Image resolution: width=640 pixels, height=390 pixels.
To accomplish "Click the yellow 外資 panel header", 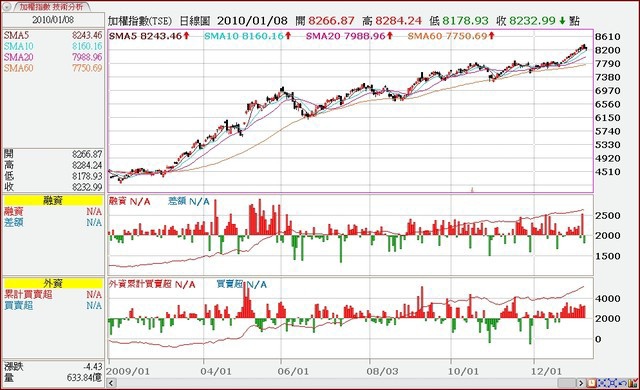I will point(53,283).
